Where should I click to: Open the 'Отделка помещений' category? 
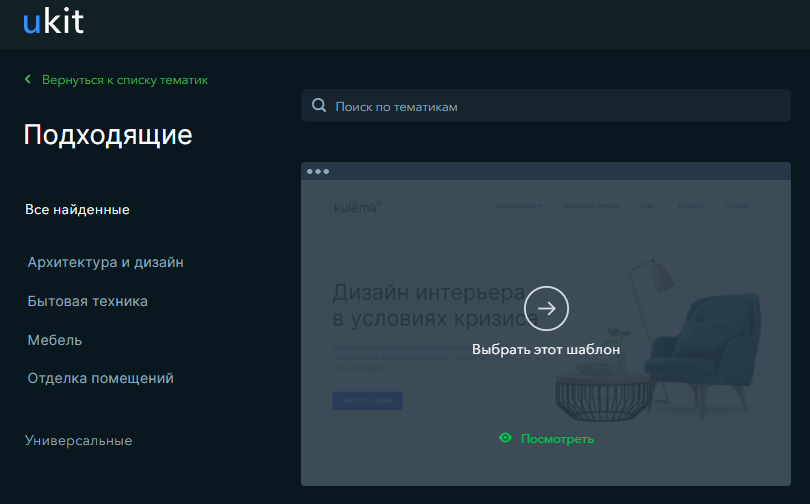coord(100,378)
